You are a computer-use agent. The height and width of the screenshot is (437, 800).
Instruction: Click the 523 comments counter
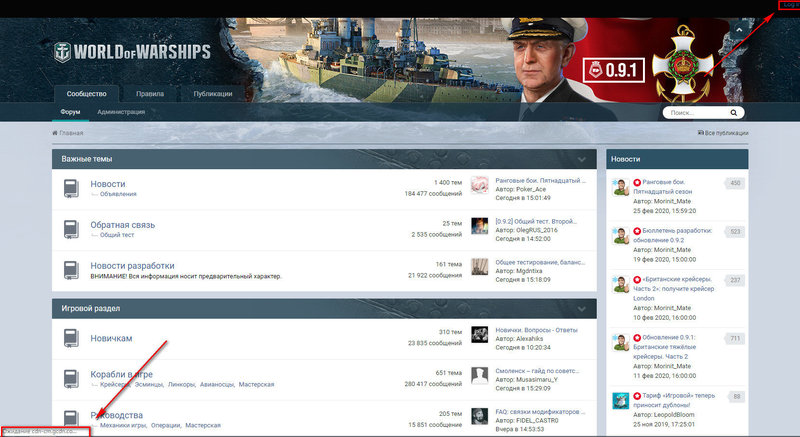pyautogui.click(x=735, y=232)
